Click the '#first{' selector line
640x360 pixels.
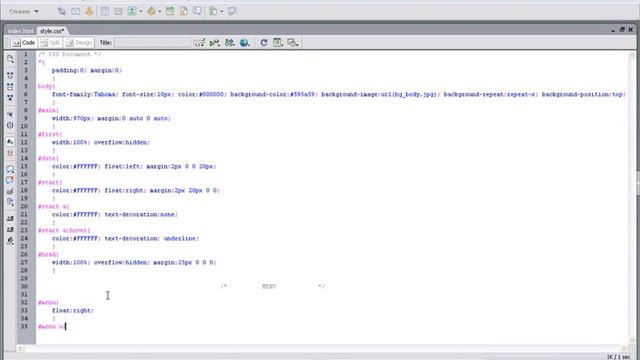coord(50,134)
